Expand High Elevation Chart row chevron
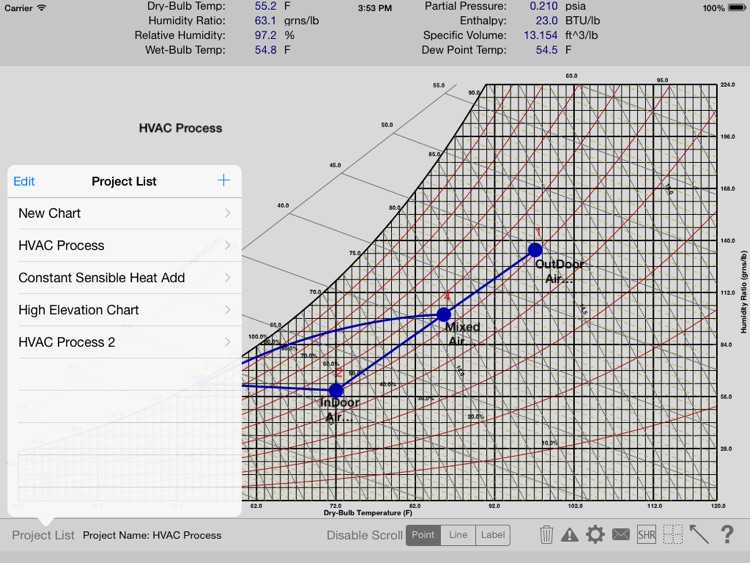This screenshot has height=563, width=750. (228, 310)
